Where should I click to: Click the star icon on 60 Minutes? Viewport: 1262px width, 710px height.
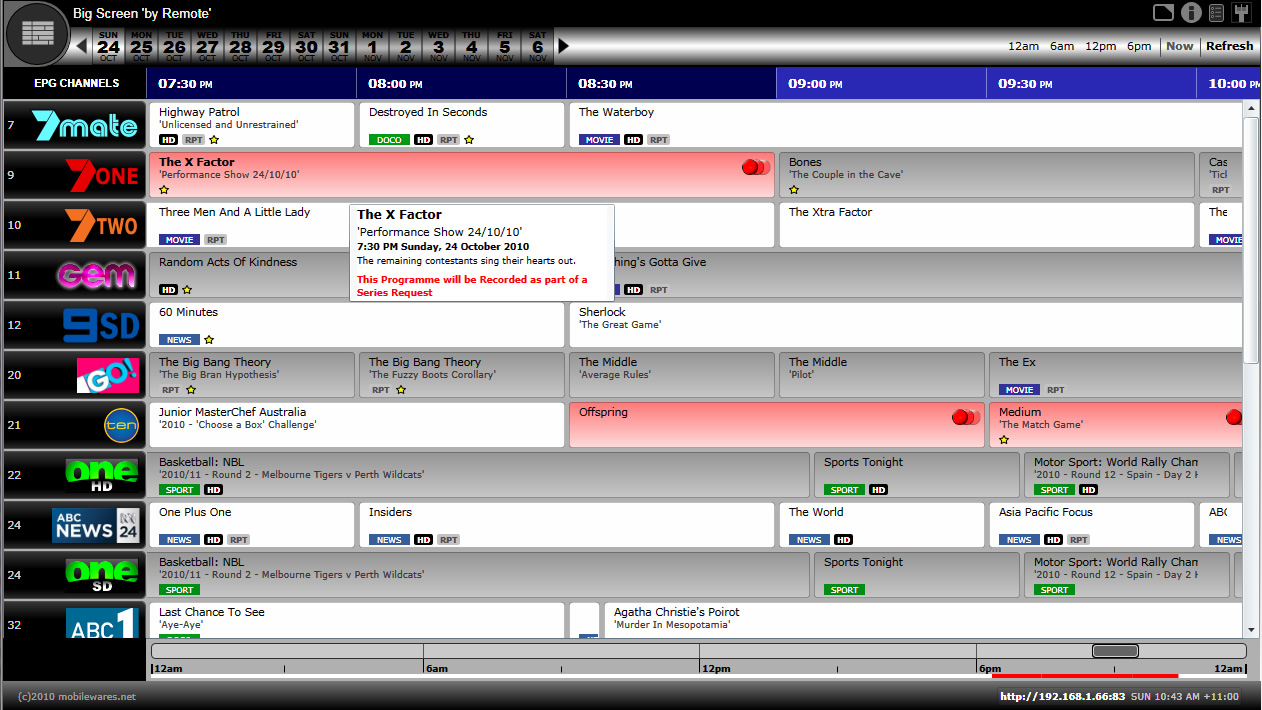tap(209, 340)
